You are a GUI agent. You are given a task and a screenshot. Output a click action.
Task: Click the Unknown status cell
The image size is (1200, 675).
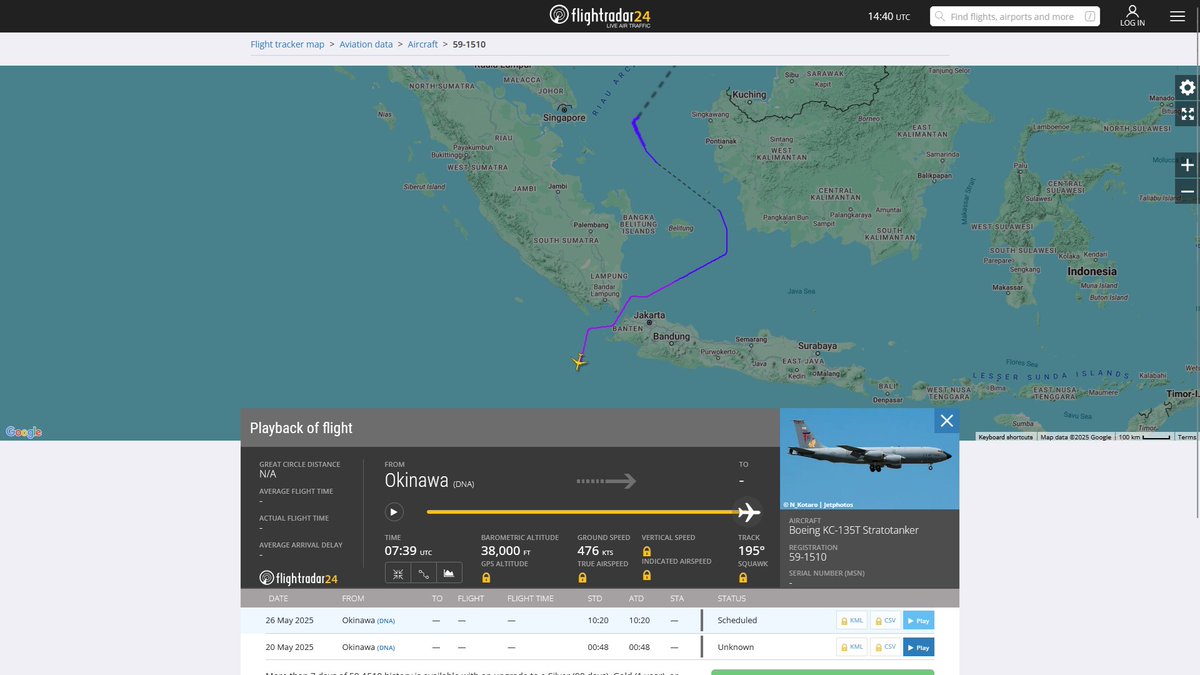pos(735,647)
